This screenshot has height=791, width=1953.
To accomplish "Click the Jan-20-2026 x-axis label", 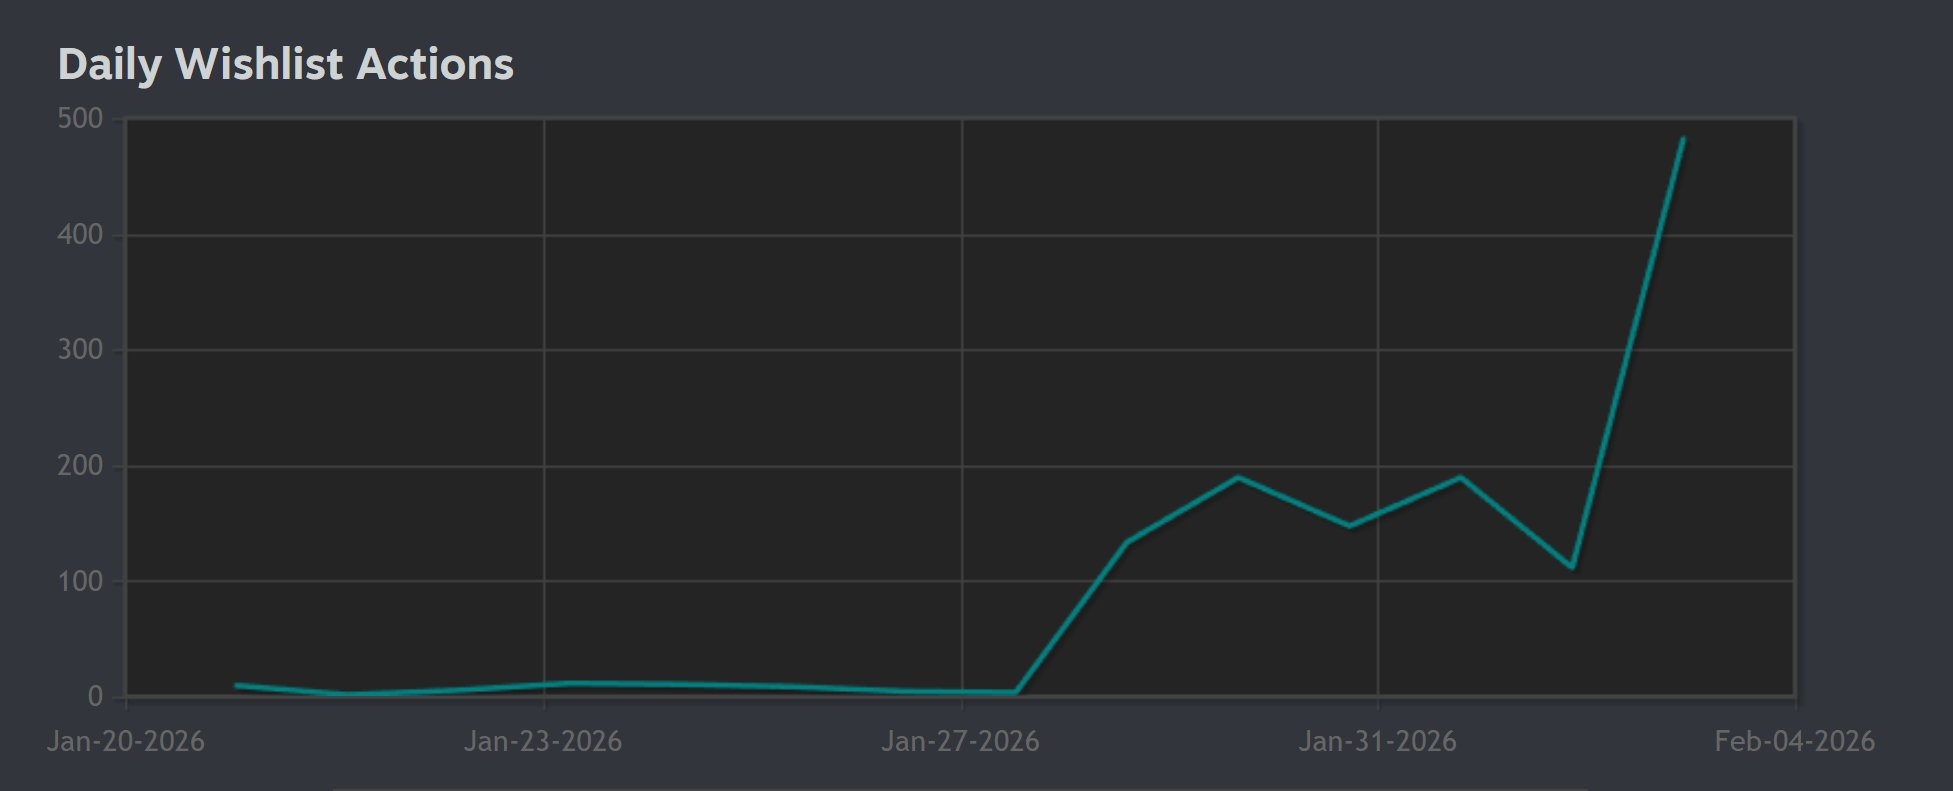I will click(x=126, y=741).
